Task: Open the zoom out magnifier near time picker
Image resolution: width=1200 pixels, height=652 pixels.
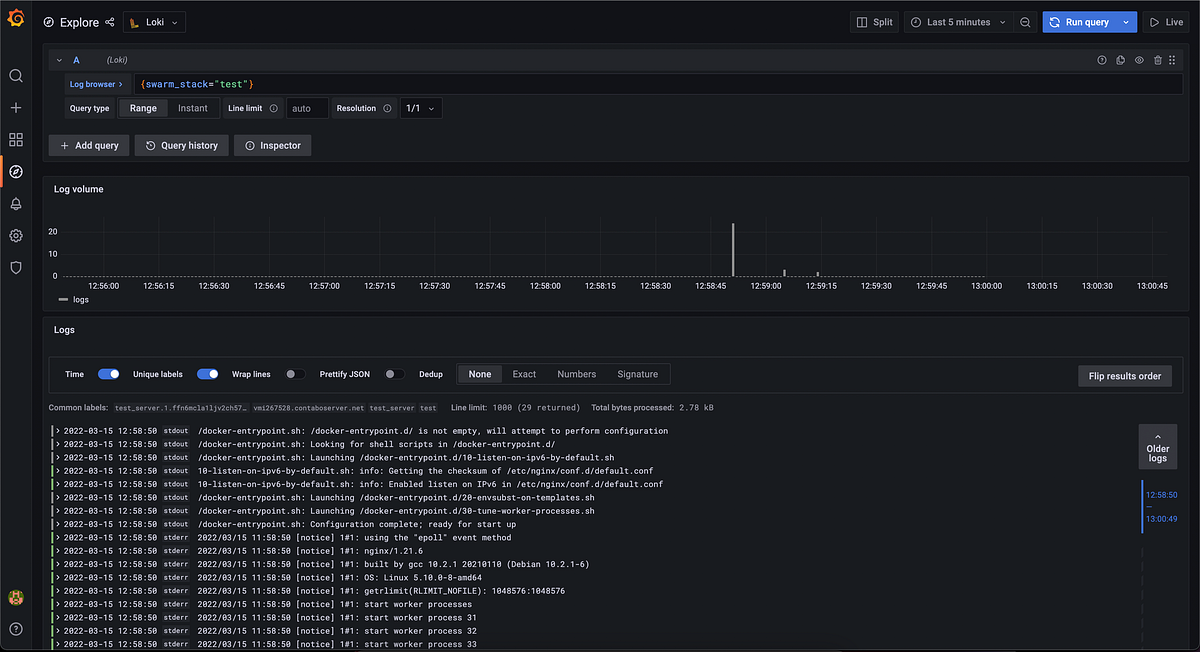Action: (x=1024, y=21)
